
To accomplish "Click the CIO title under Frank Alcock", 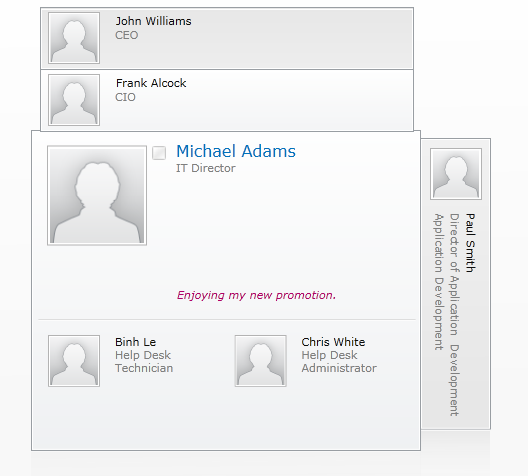I will click(x=125, y=97).
